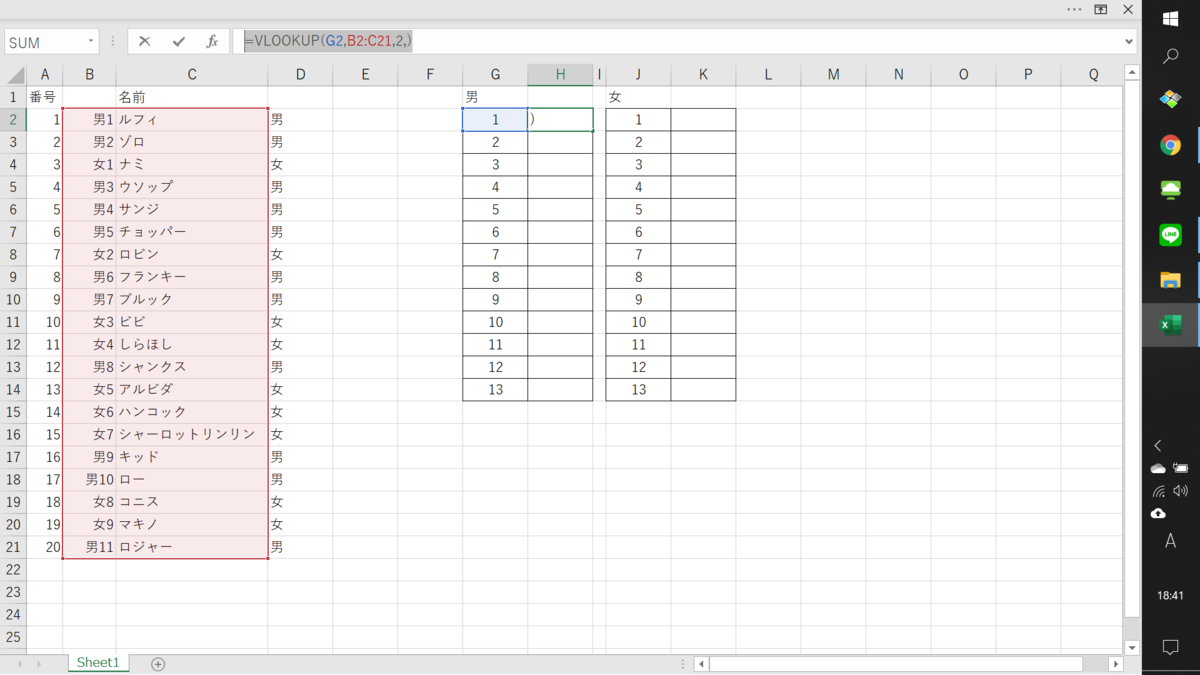Screen dimensions: 1200x675
Task: Cancel the formula entry with X icon
Action: [145, 41]
